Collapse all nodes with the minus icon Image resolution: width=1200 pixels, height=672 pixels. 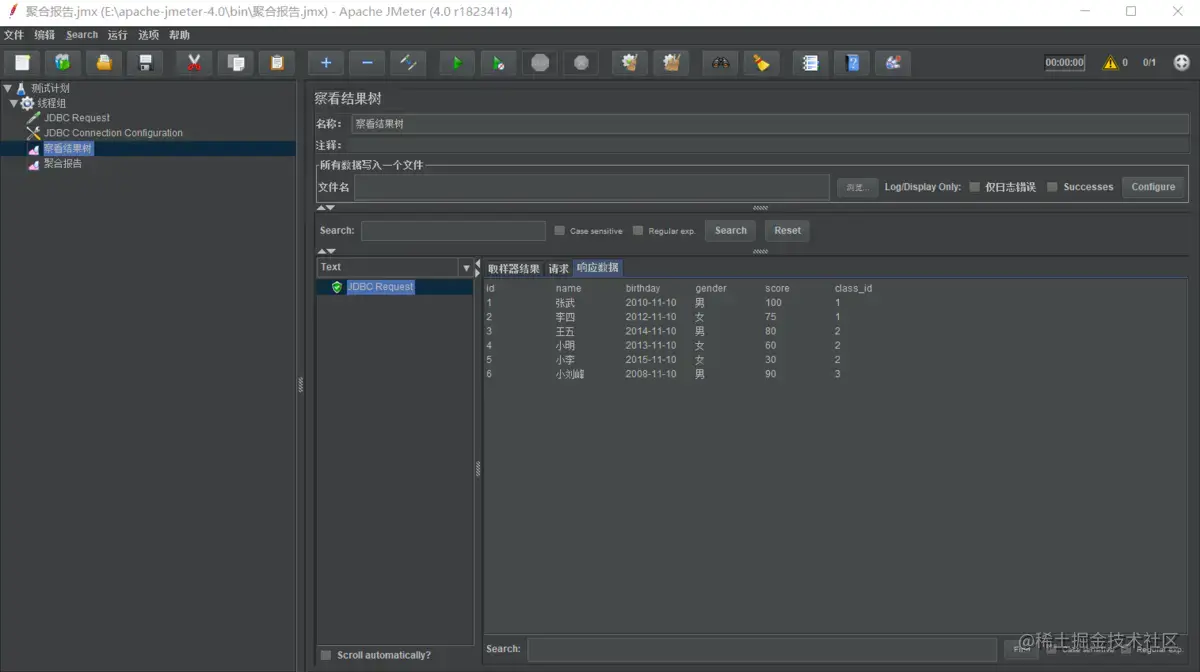coord(367,63)
